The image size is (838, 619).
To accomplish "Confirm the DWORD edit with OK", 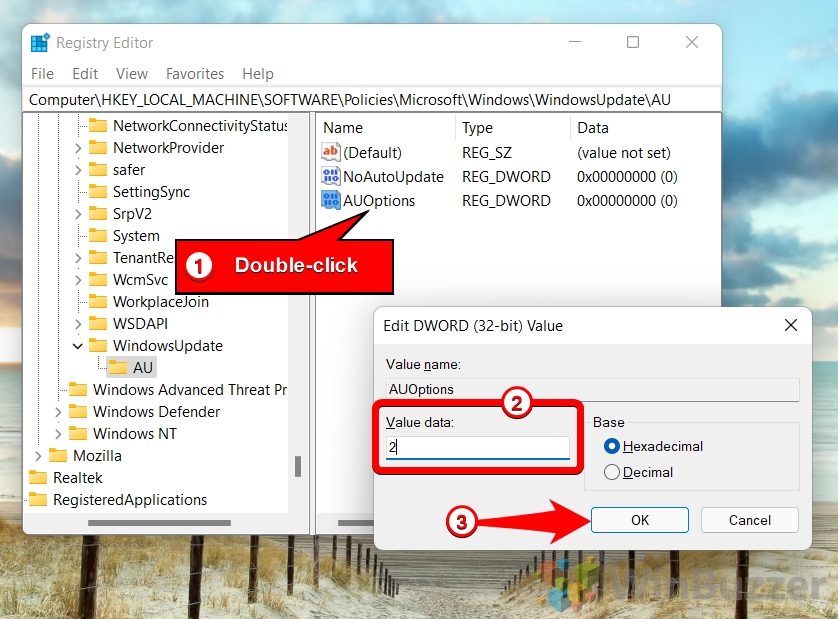I will click(640, 520).
